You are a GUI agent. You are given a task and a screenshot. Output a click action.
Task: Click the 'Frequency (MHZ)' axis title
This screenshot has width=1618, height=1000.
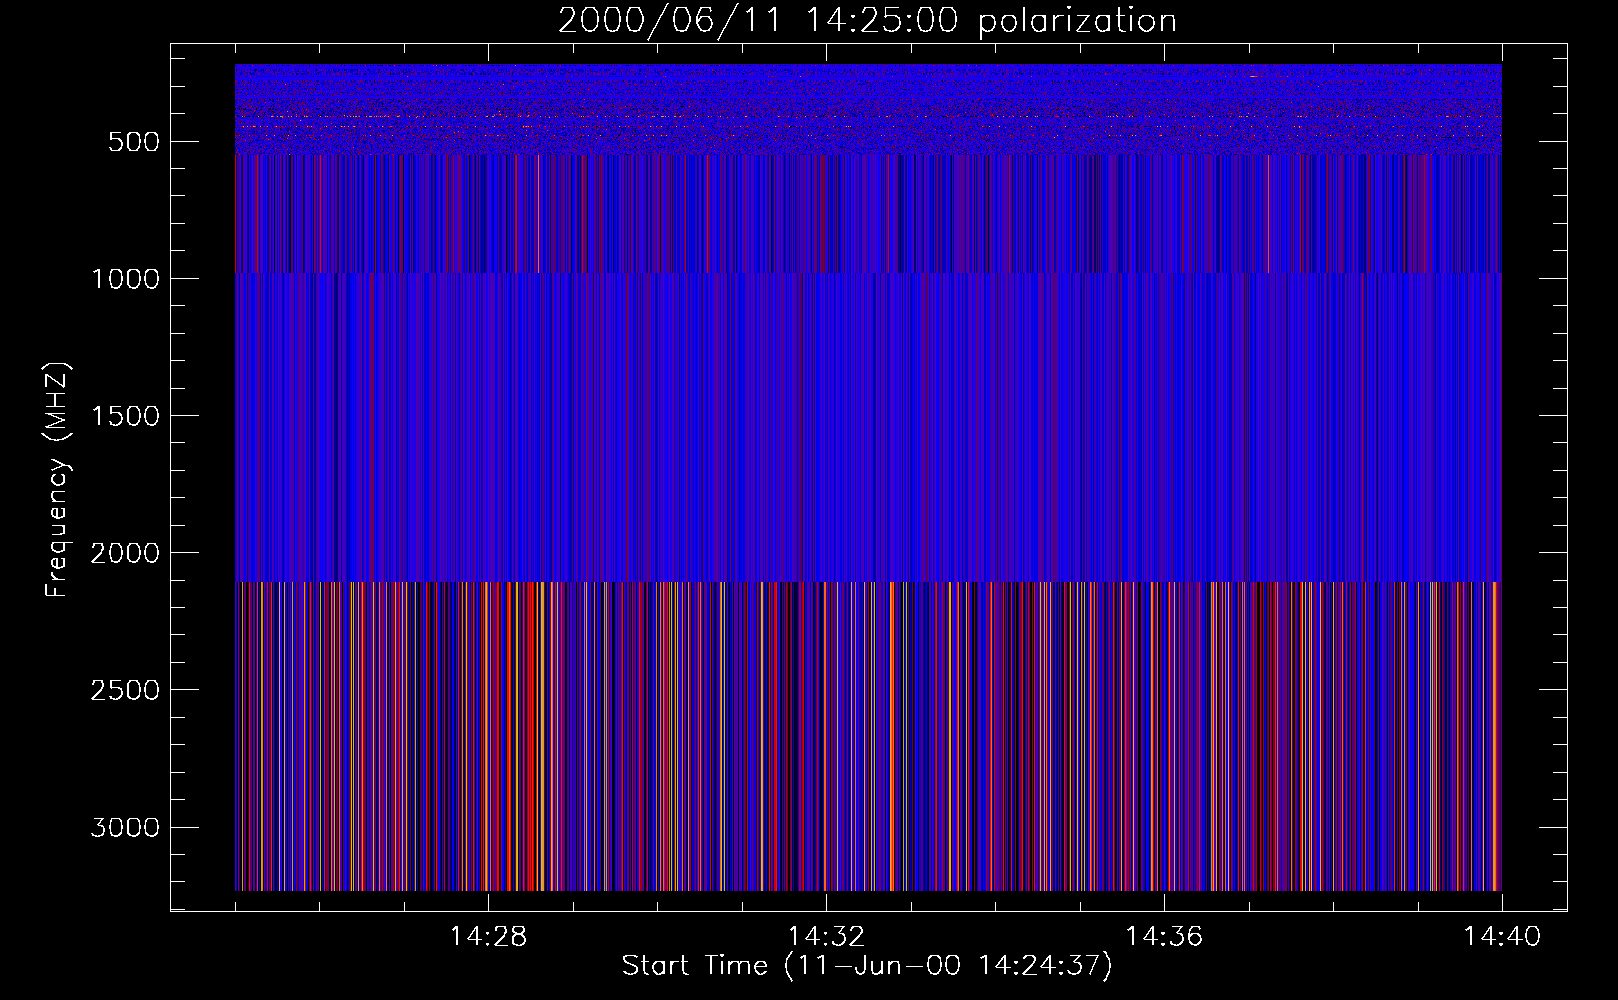click(57, 479)
